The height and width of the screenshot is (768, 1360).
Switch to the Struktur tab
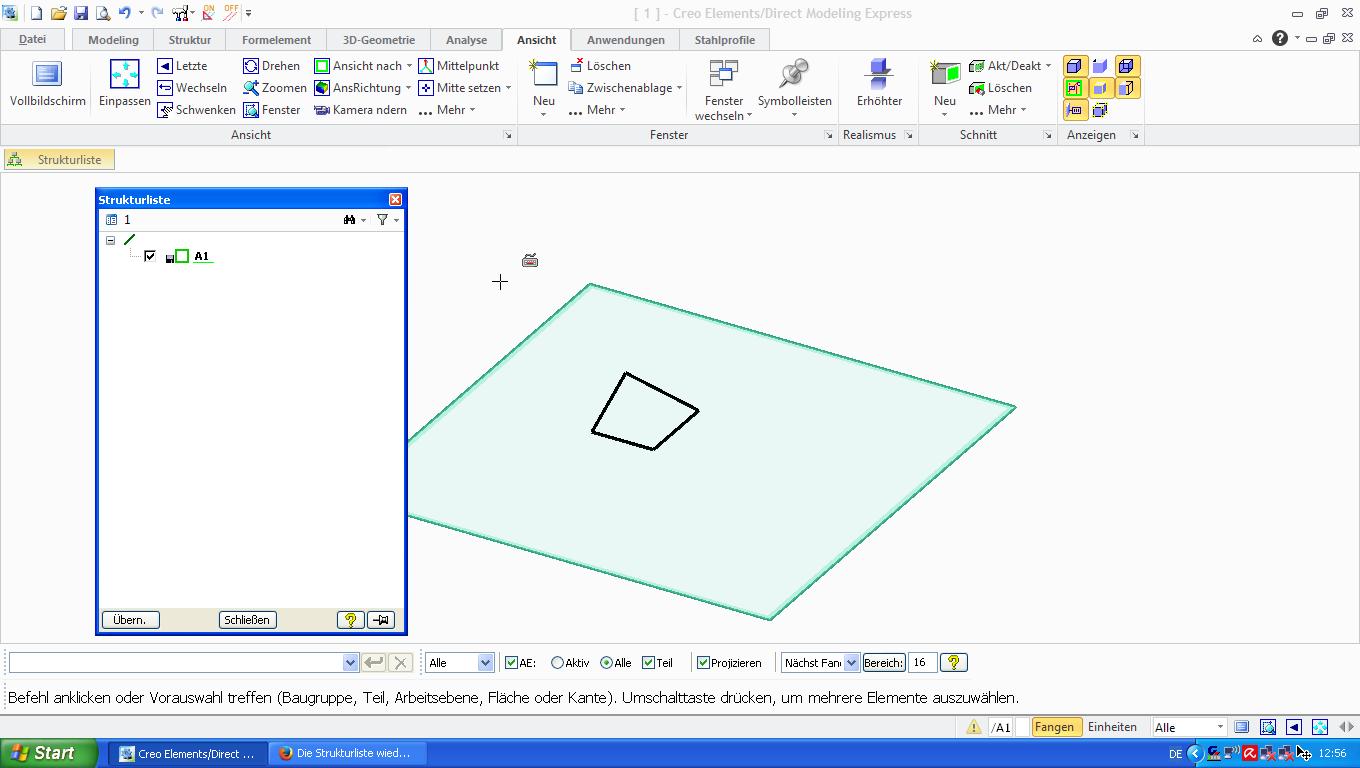(190, 39)
